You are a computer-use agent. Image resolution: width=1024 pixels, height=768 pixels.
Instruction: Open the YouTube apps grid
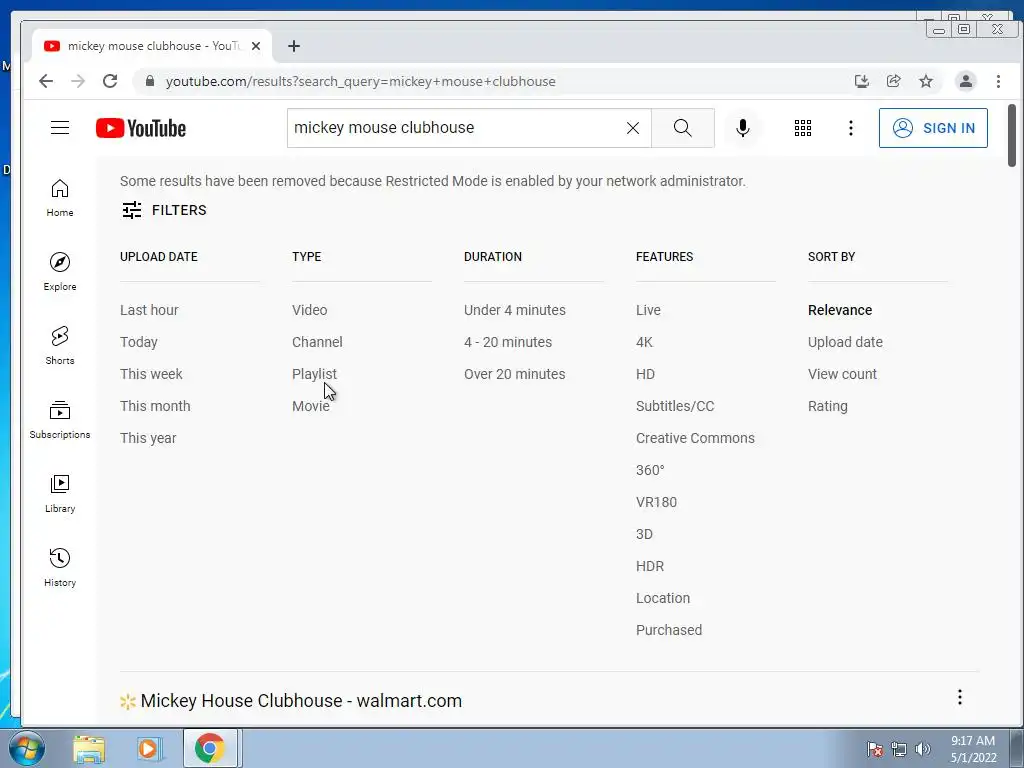[803, 128]
